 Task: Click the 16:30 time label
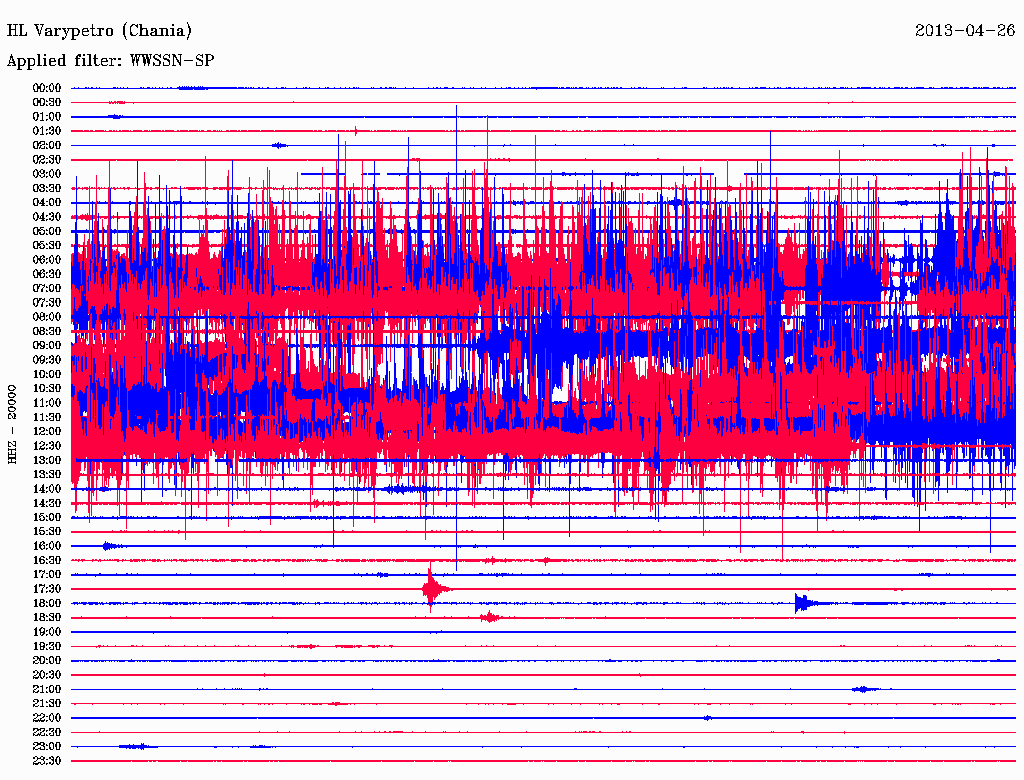pos(46,561)
